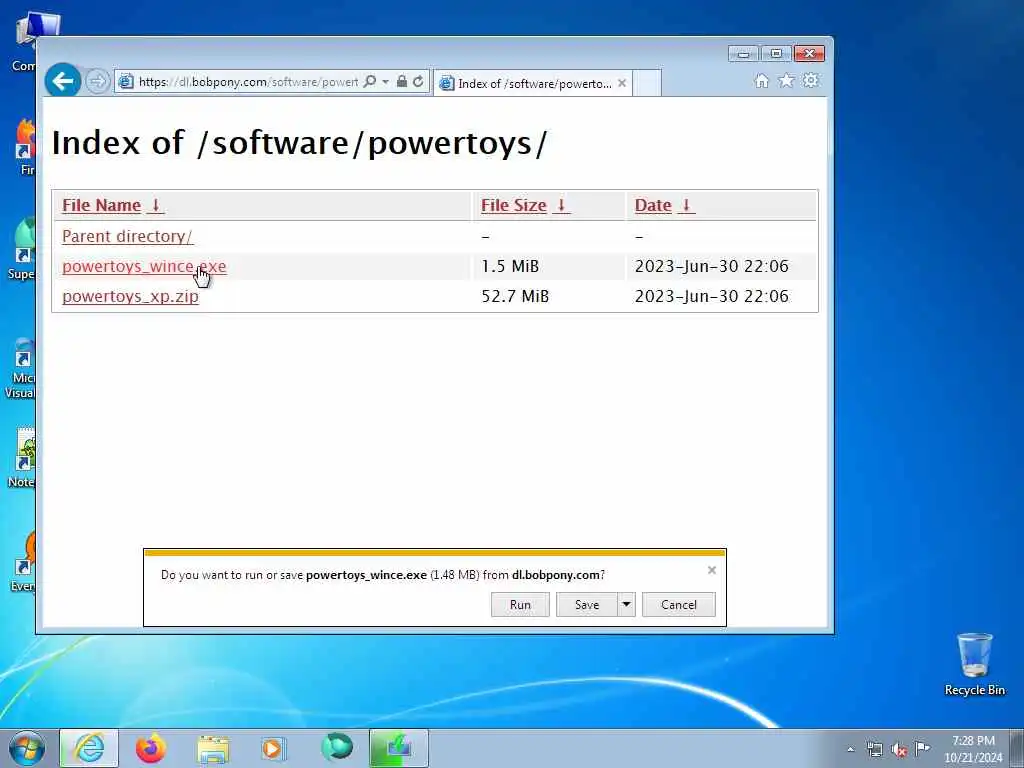Click the 52.7 MiB file size cell

pyautogui.click(x=515, y=296)
